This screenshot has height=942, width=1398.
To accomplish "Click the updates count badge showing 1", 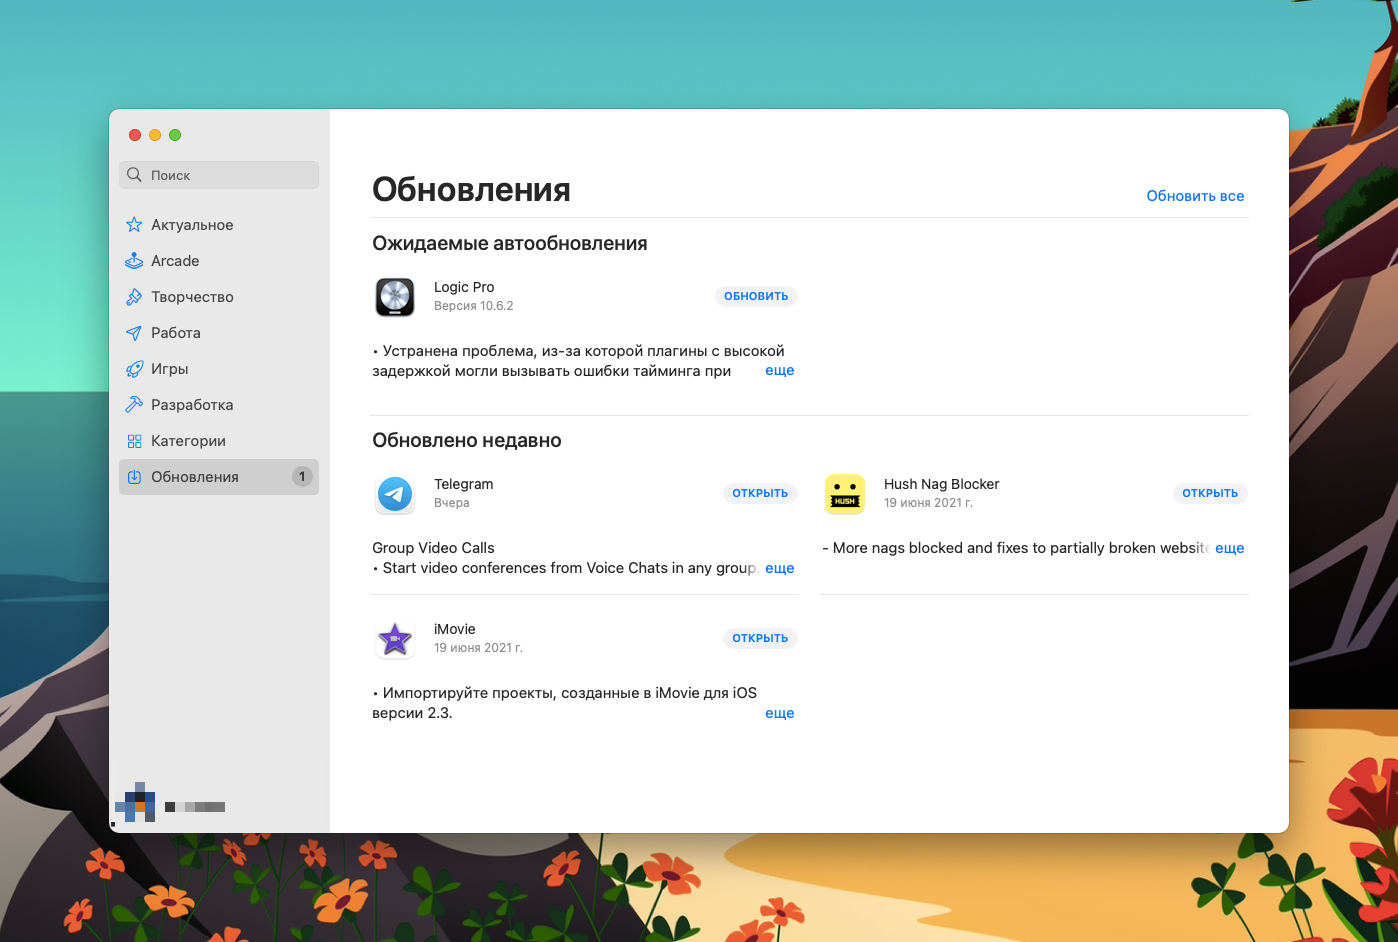I will tap(302, 477).
